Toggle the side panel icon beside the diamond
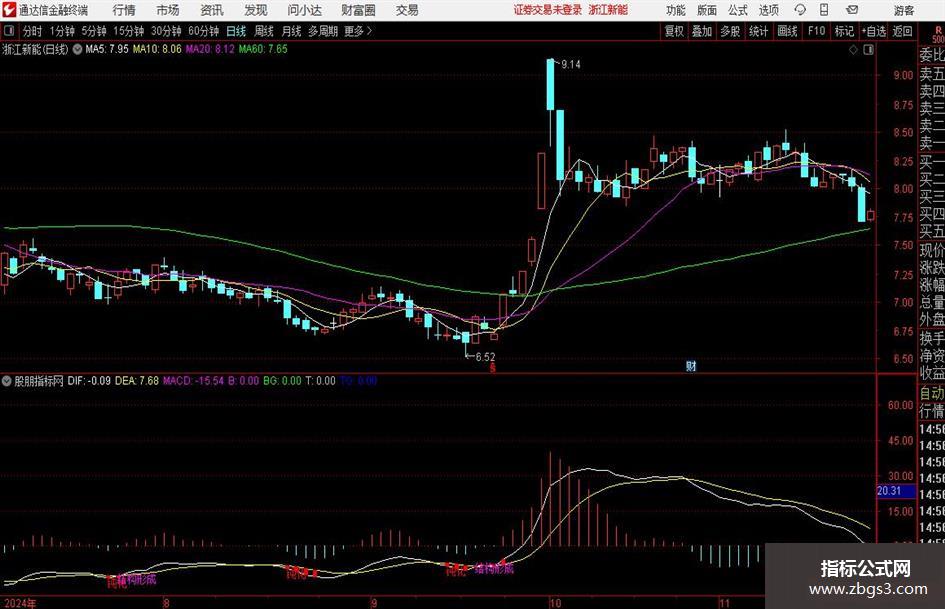Image resolution: width=945 pixels, height=609 pixels. pos(868,50)
